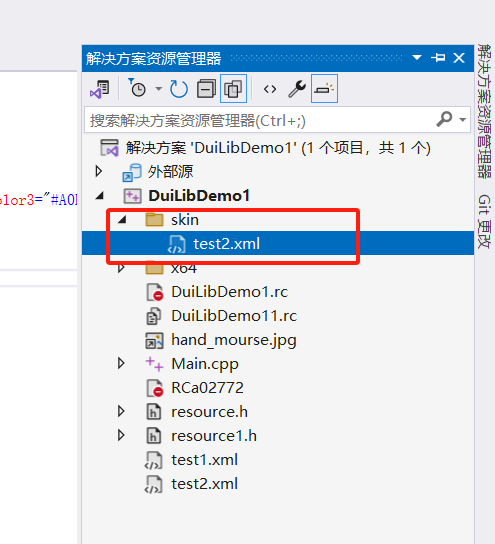This screenshot has height=544, width=495.
Task: Click the DuiLibDemo1 project icon
Action: pyautogui.click(x=133, y=196)
